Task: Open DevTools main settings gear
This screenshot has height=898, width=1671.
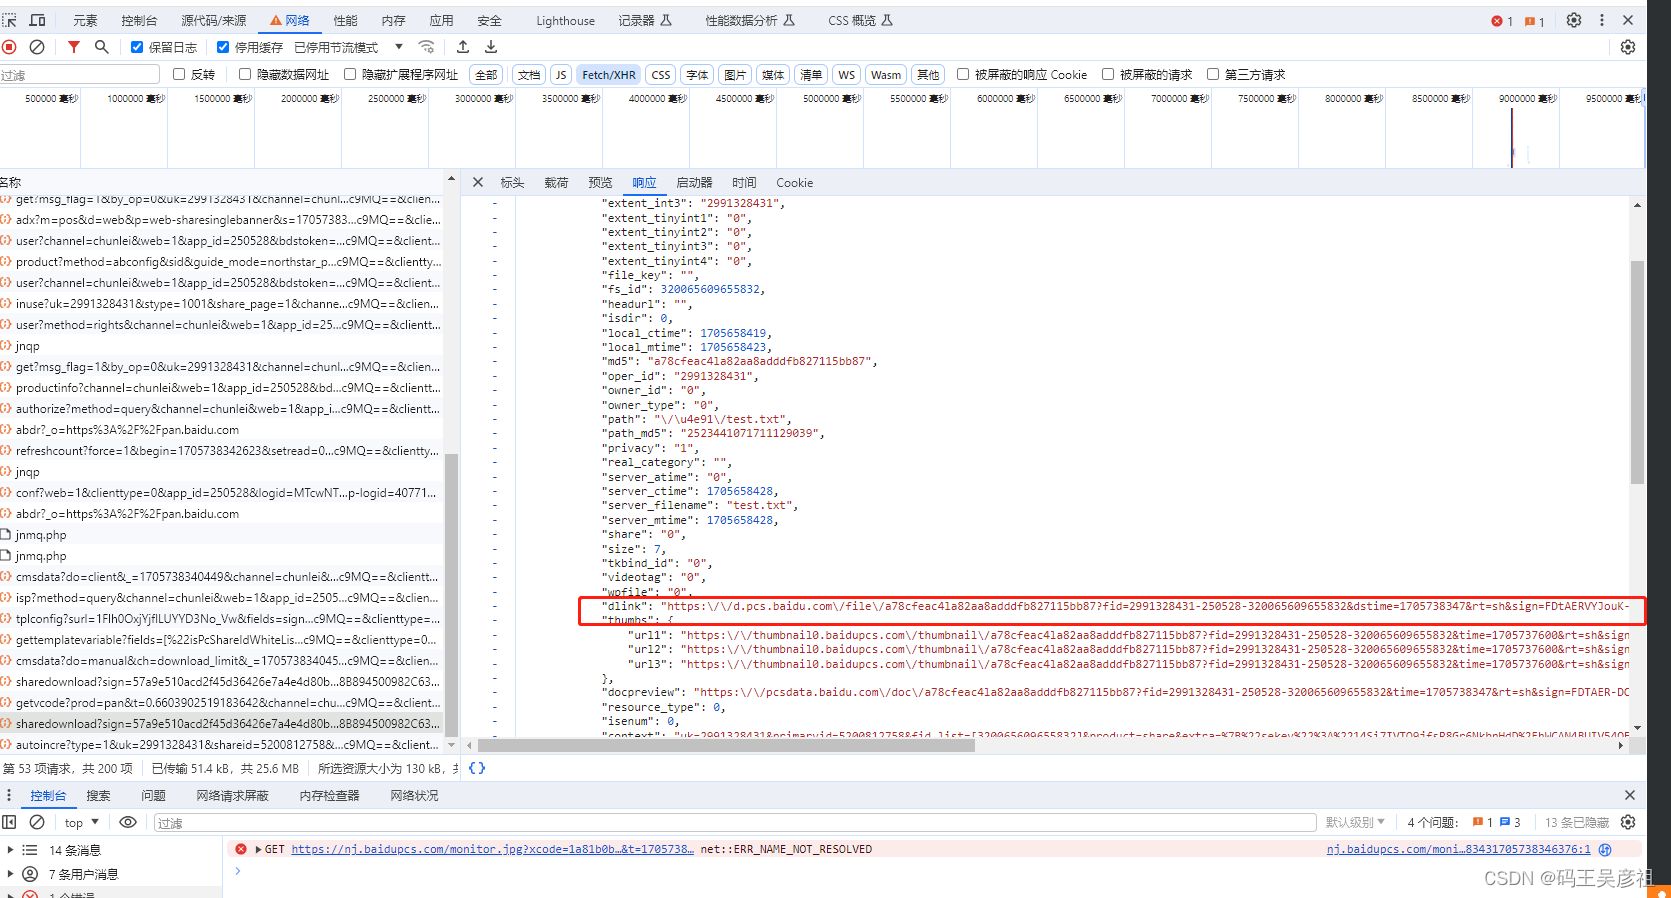Action: tap(1574, 20)
